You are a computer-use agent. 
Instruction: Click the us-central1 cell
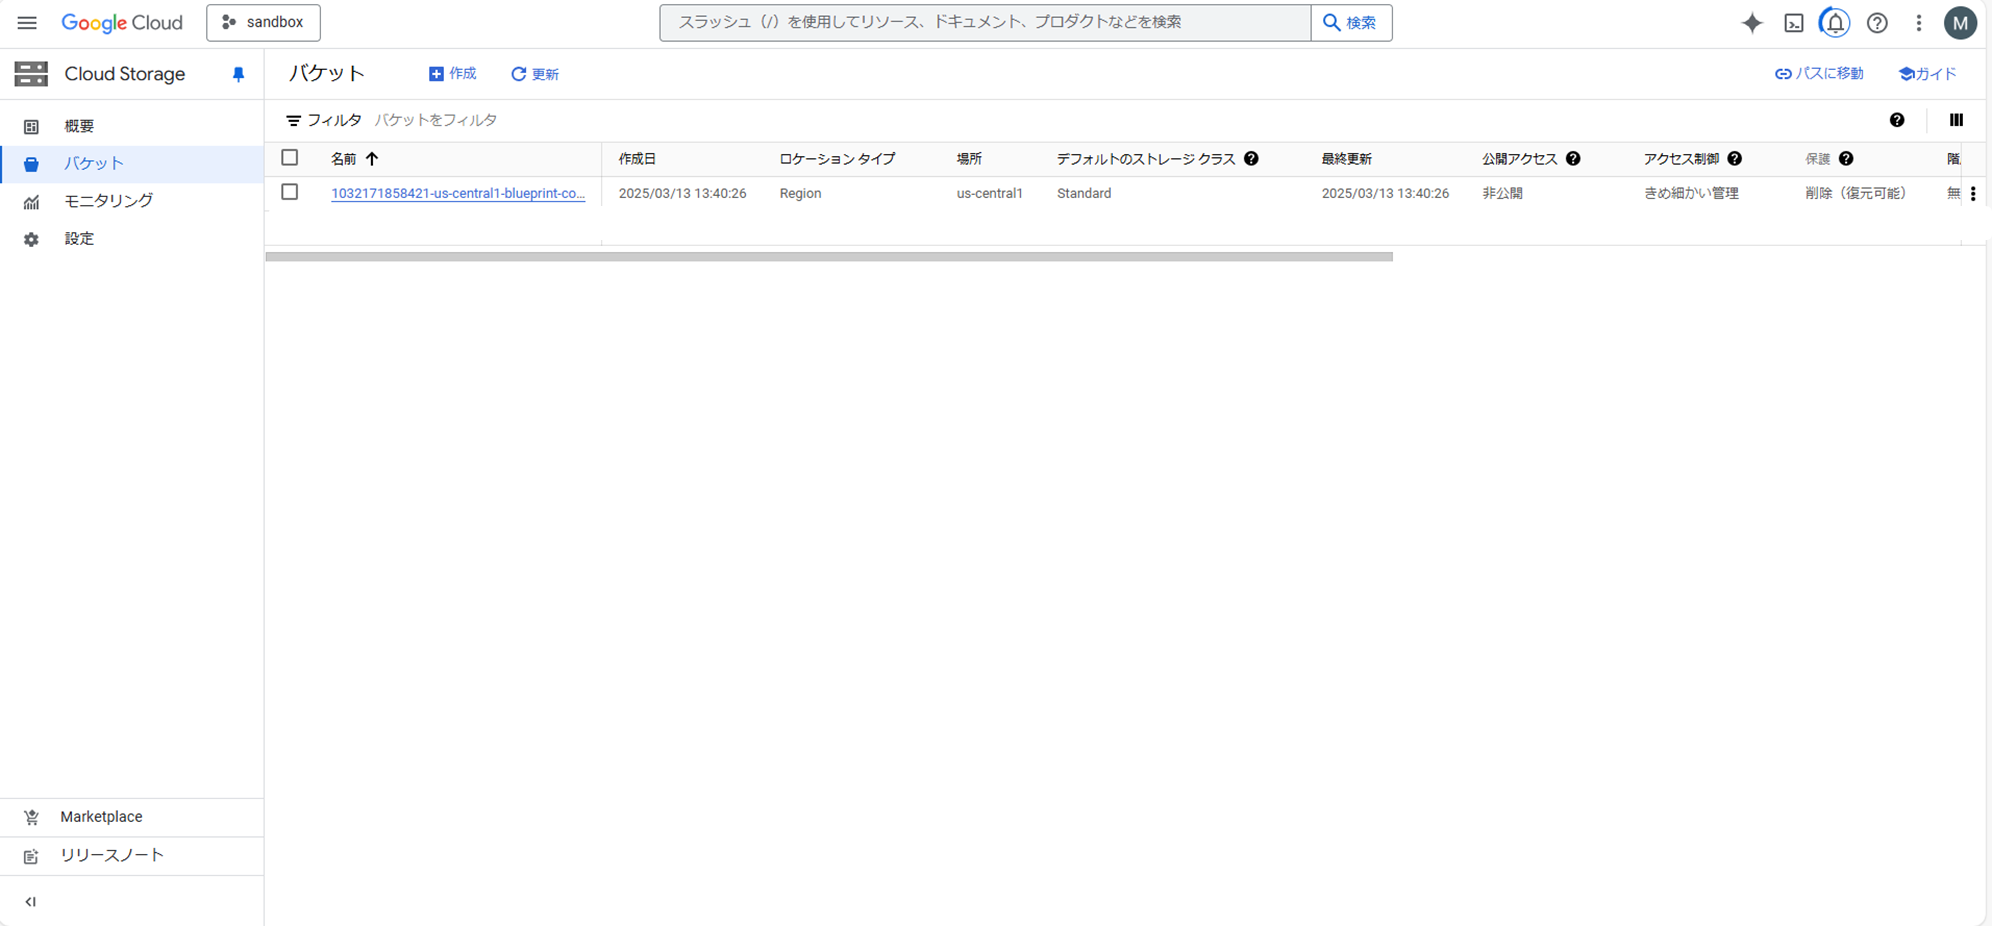pyautogui.click(x=989, y=193)
